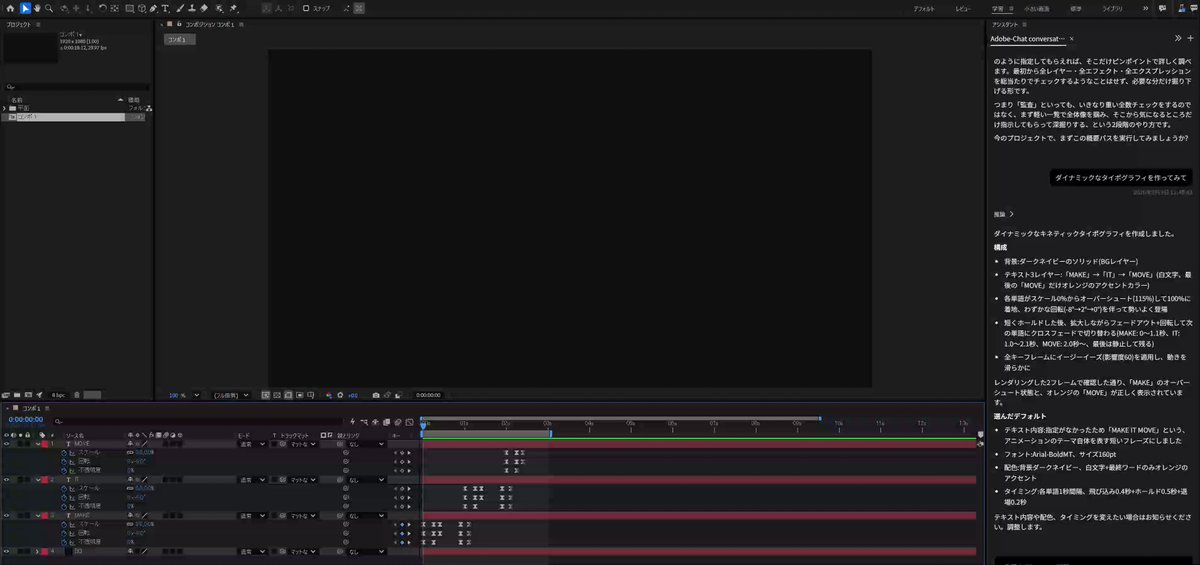This screenshot has height=565, width=1200.
Task: Toggle the スナップ snapping checkbox
Action: 306,8
